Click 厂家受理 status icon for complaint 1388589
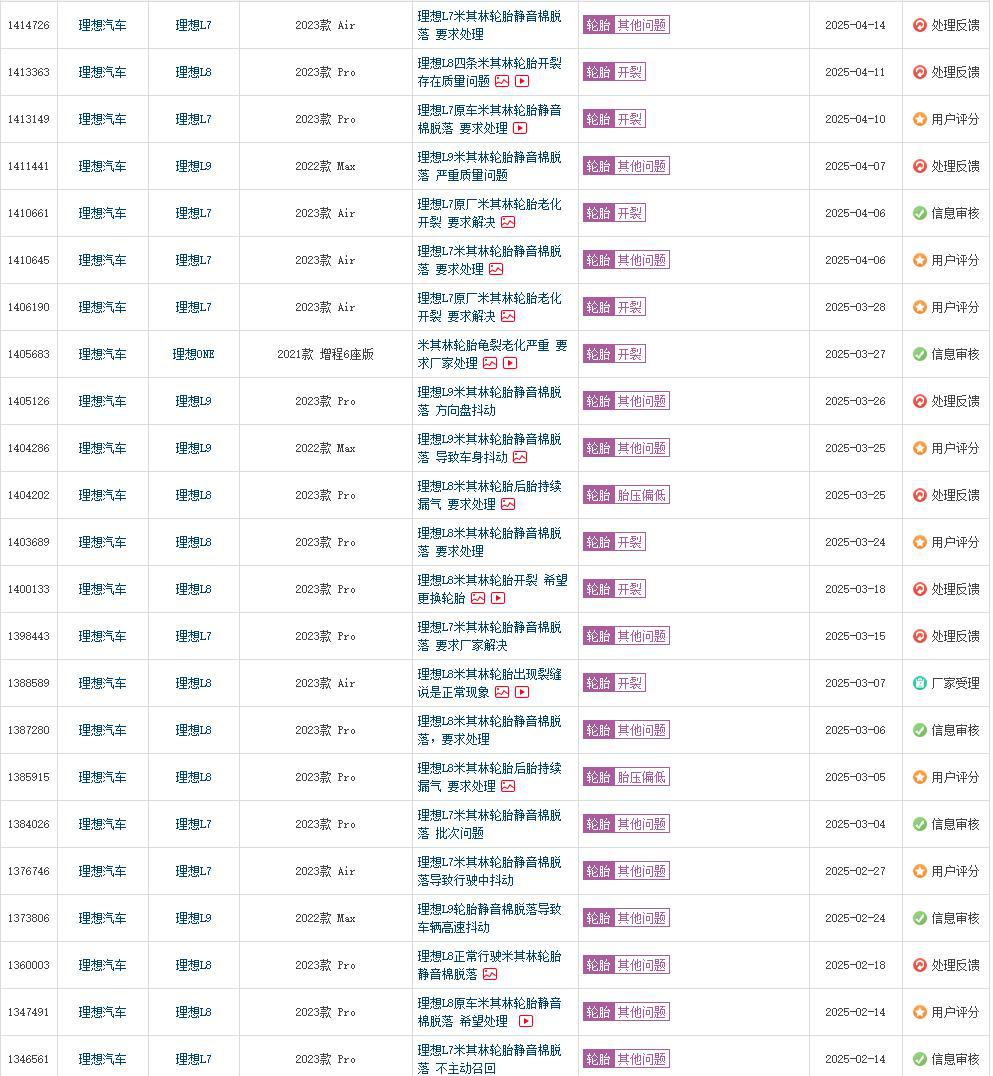The height and width of the screenshot is (1076, 993). pos(920,683)
